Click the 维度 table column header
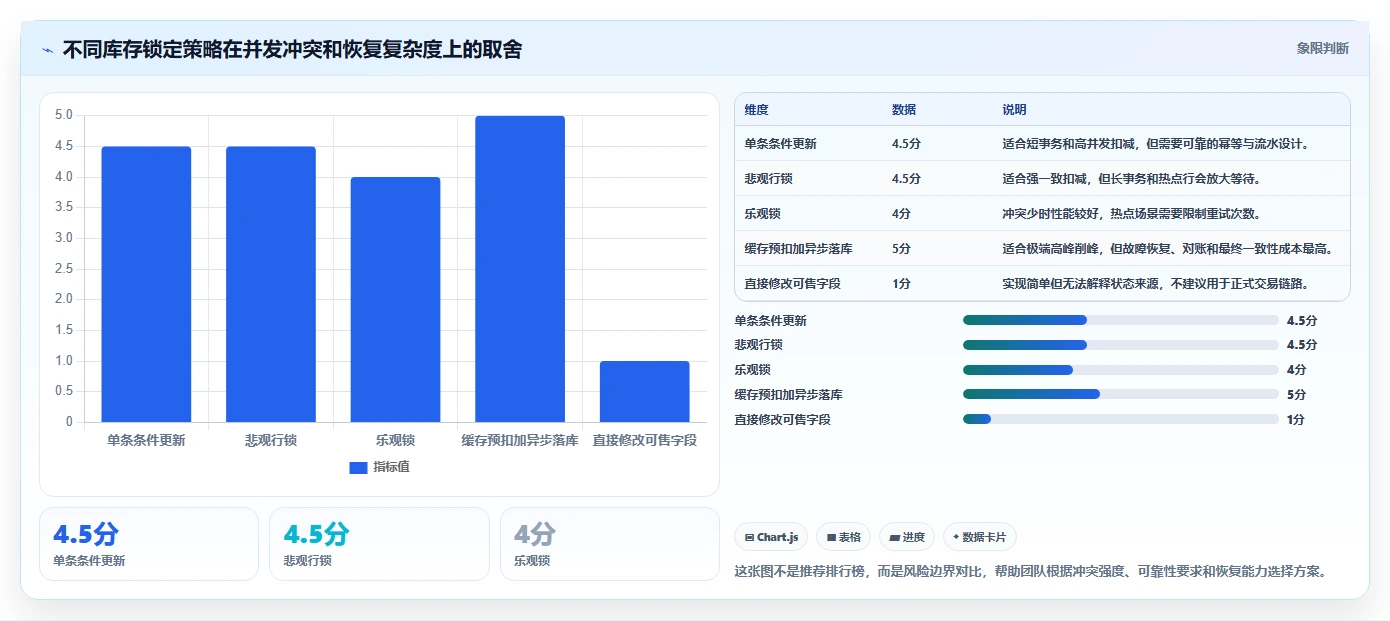Screen dimensions: 1390x621 click(x=756, y=110)
